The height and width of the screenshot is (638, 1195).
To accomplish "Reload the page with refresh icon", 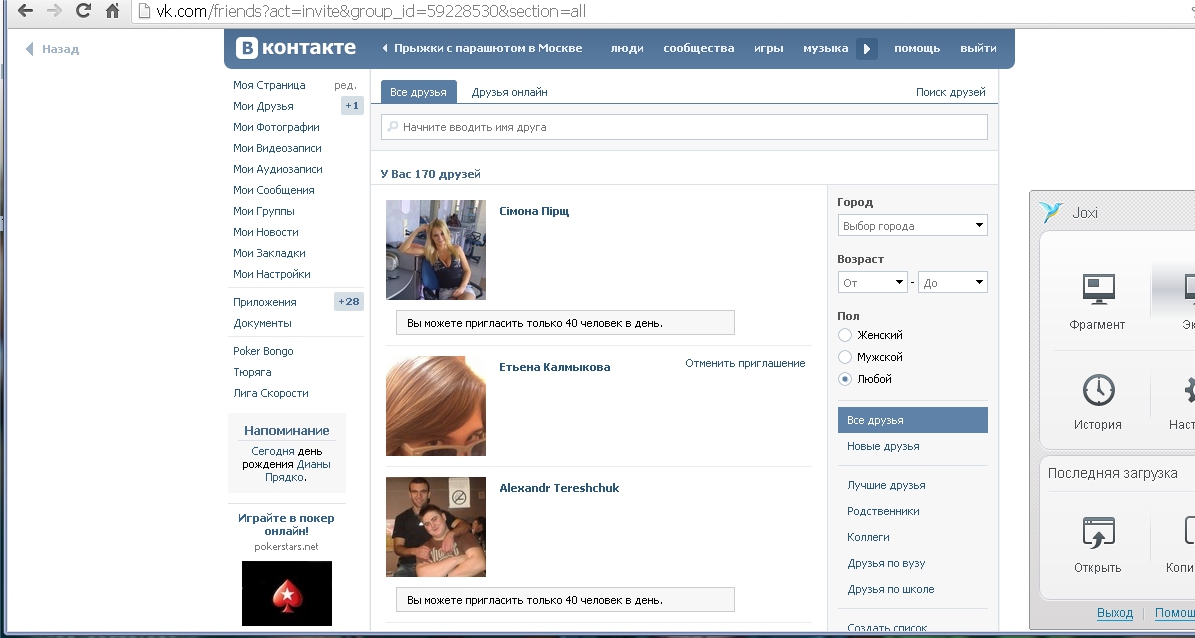I will [x=83, y=11].
